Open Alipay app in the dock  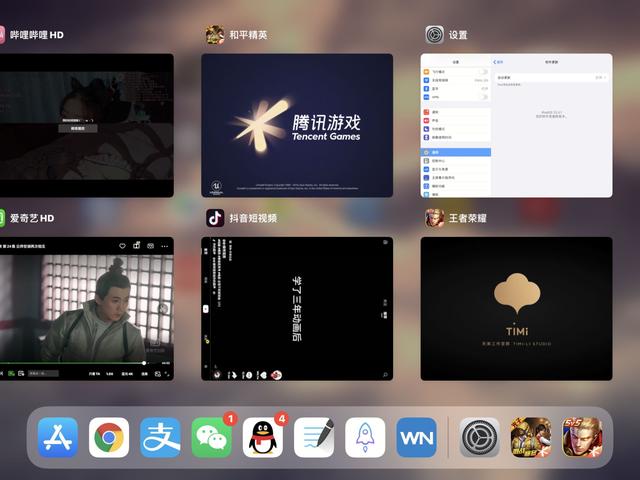point(160,437)
